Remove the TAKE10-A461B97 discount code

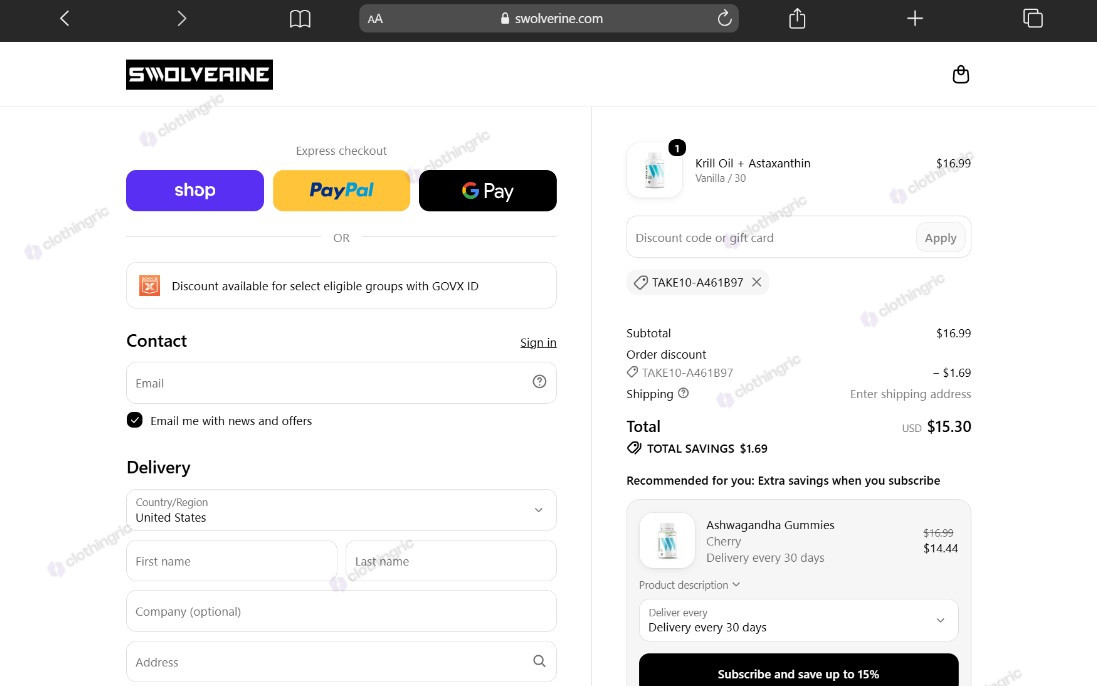point(756,282)
